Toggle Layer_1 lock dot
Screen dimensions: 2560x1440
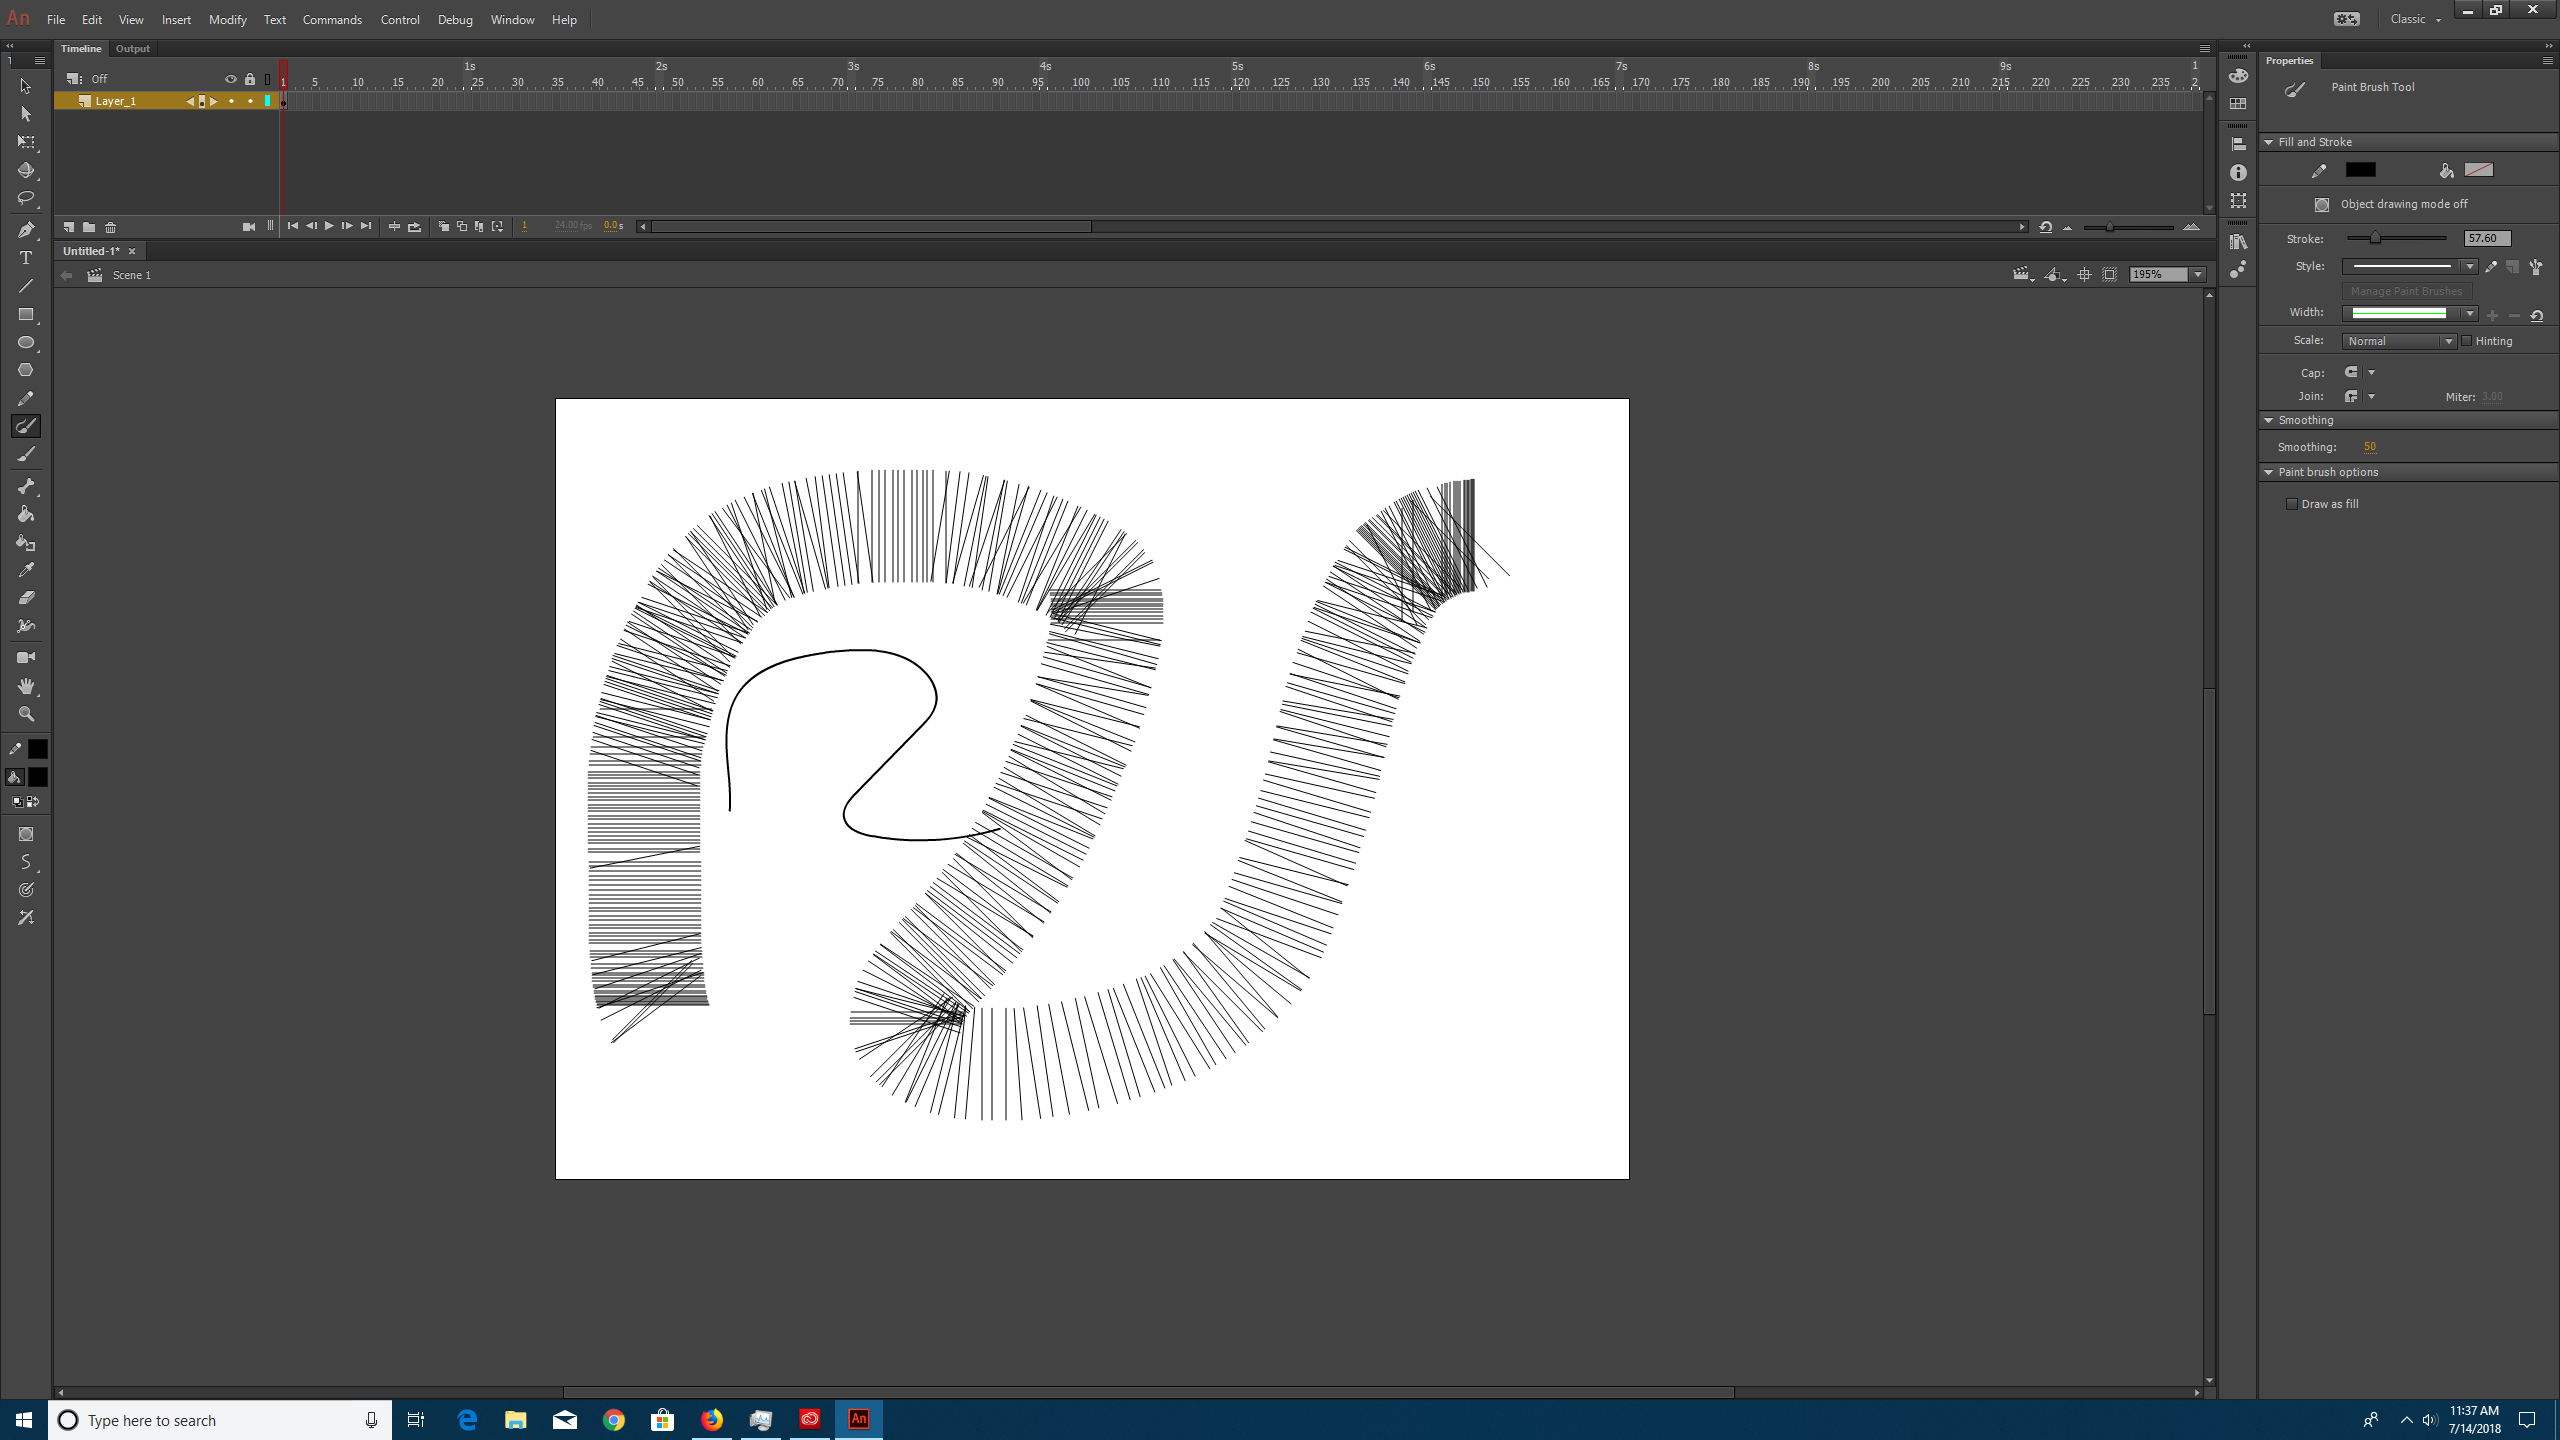coord(250,101)
